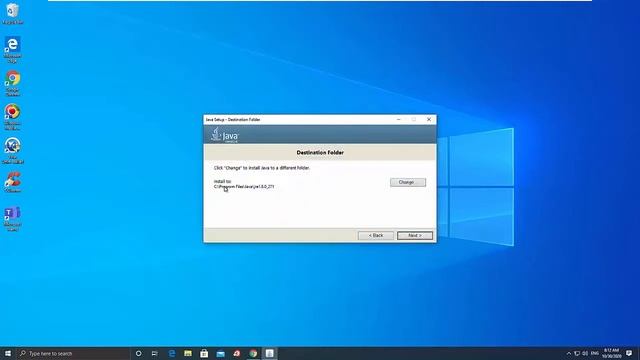The width and height of the screenshot is (640, 360).
Task: Minimize the Java Setup window
Action: tap(399, 119)
